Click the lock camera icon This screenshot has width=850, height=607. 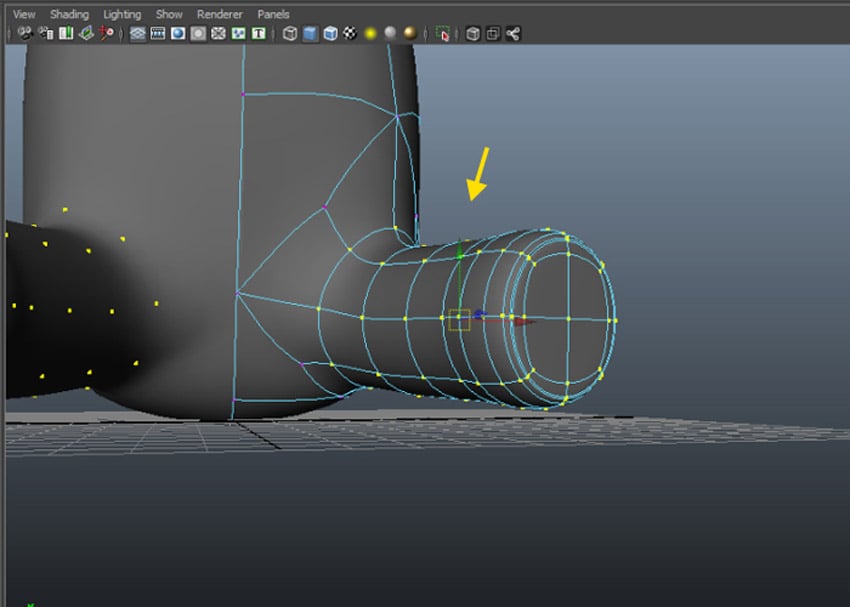tap(46, 33)
